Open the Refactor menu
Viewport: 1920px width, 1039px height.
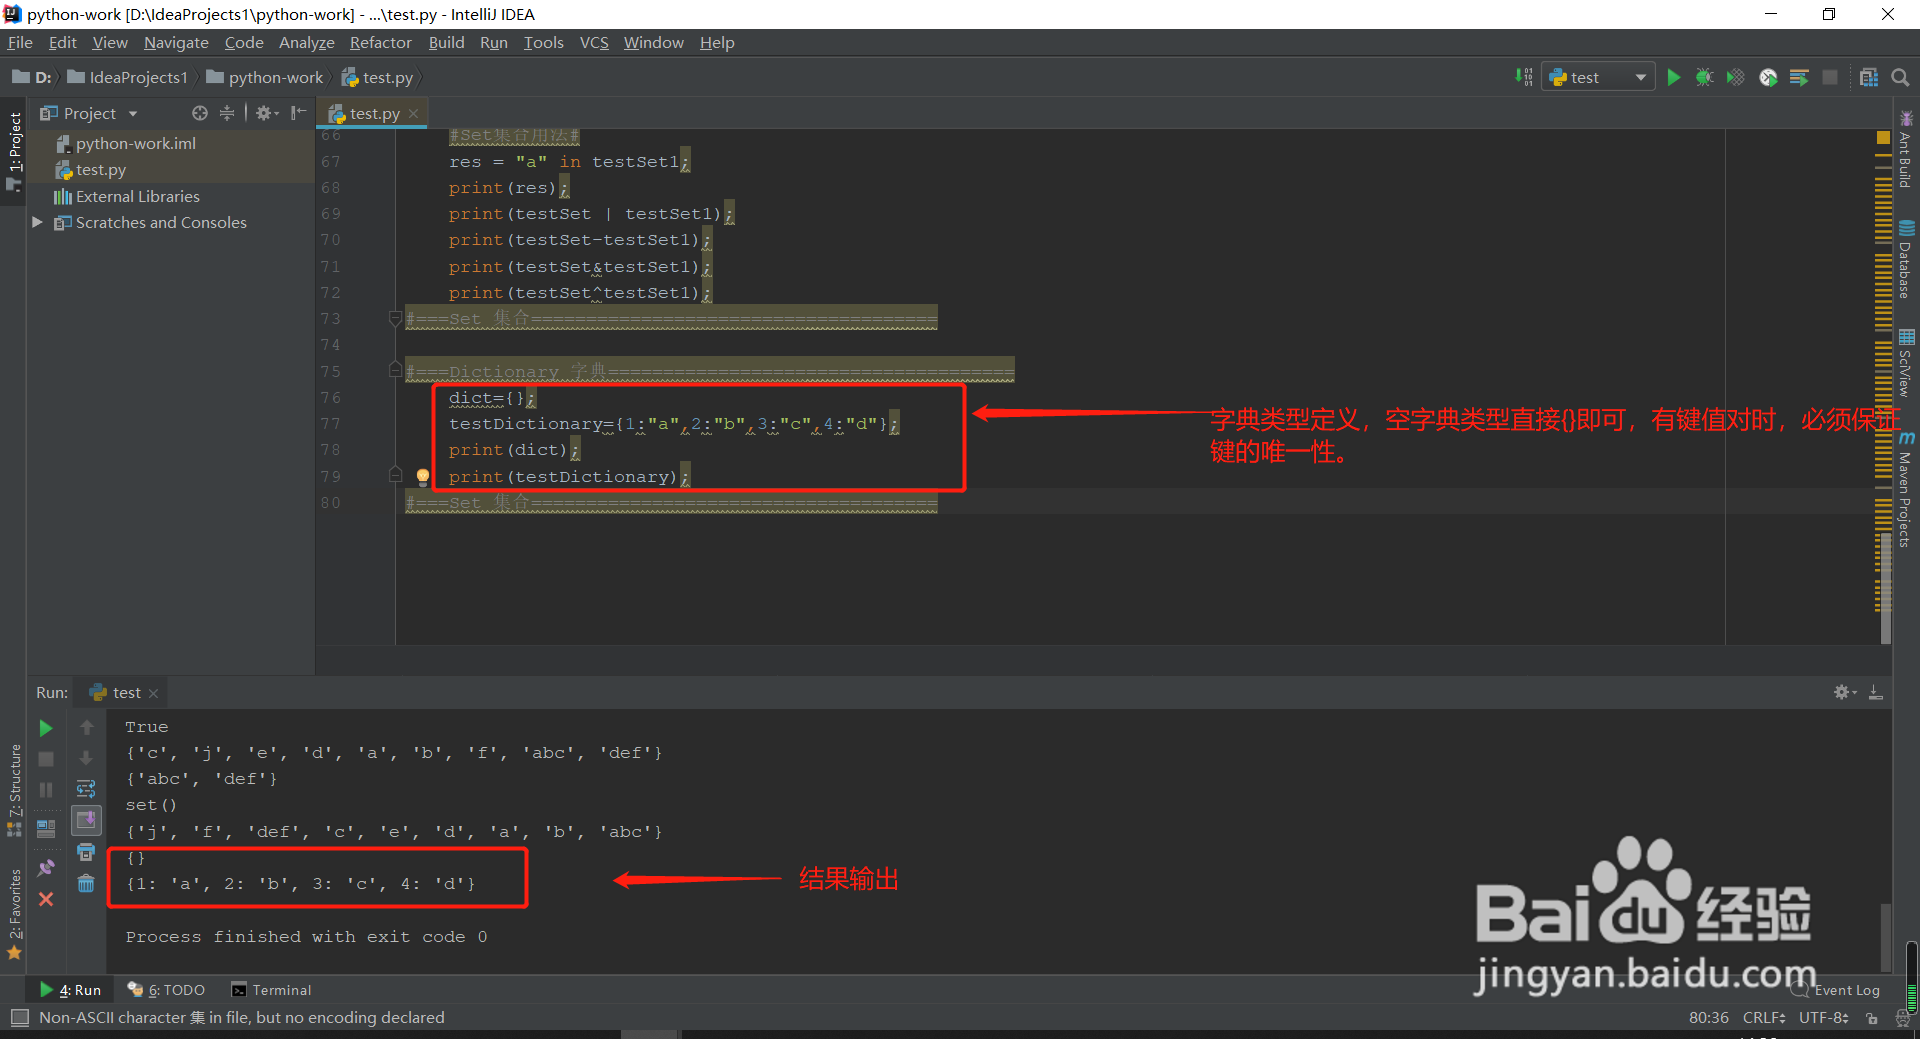[x=380, y=42]
